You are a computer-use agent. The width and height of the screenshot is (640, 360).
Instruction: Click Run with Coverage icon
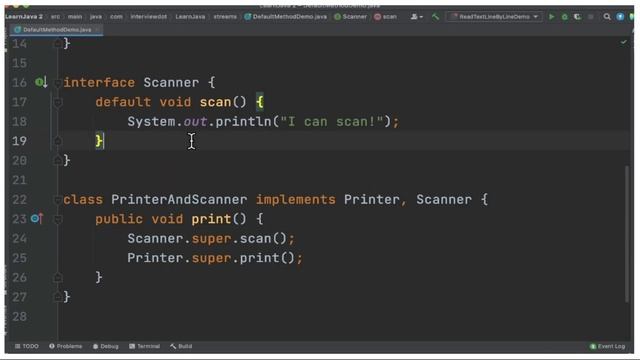[577, 17]
